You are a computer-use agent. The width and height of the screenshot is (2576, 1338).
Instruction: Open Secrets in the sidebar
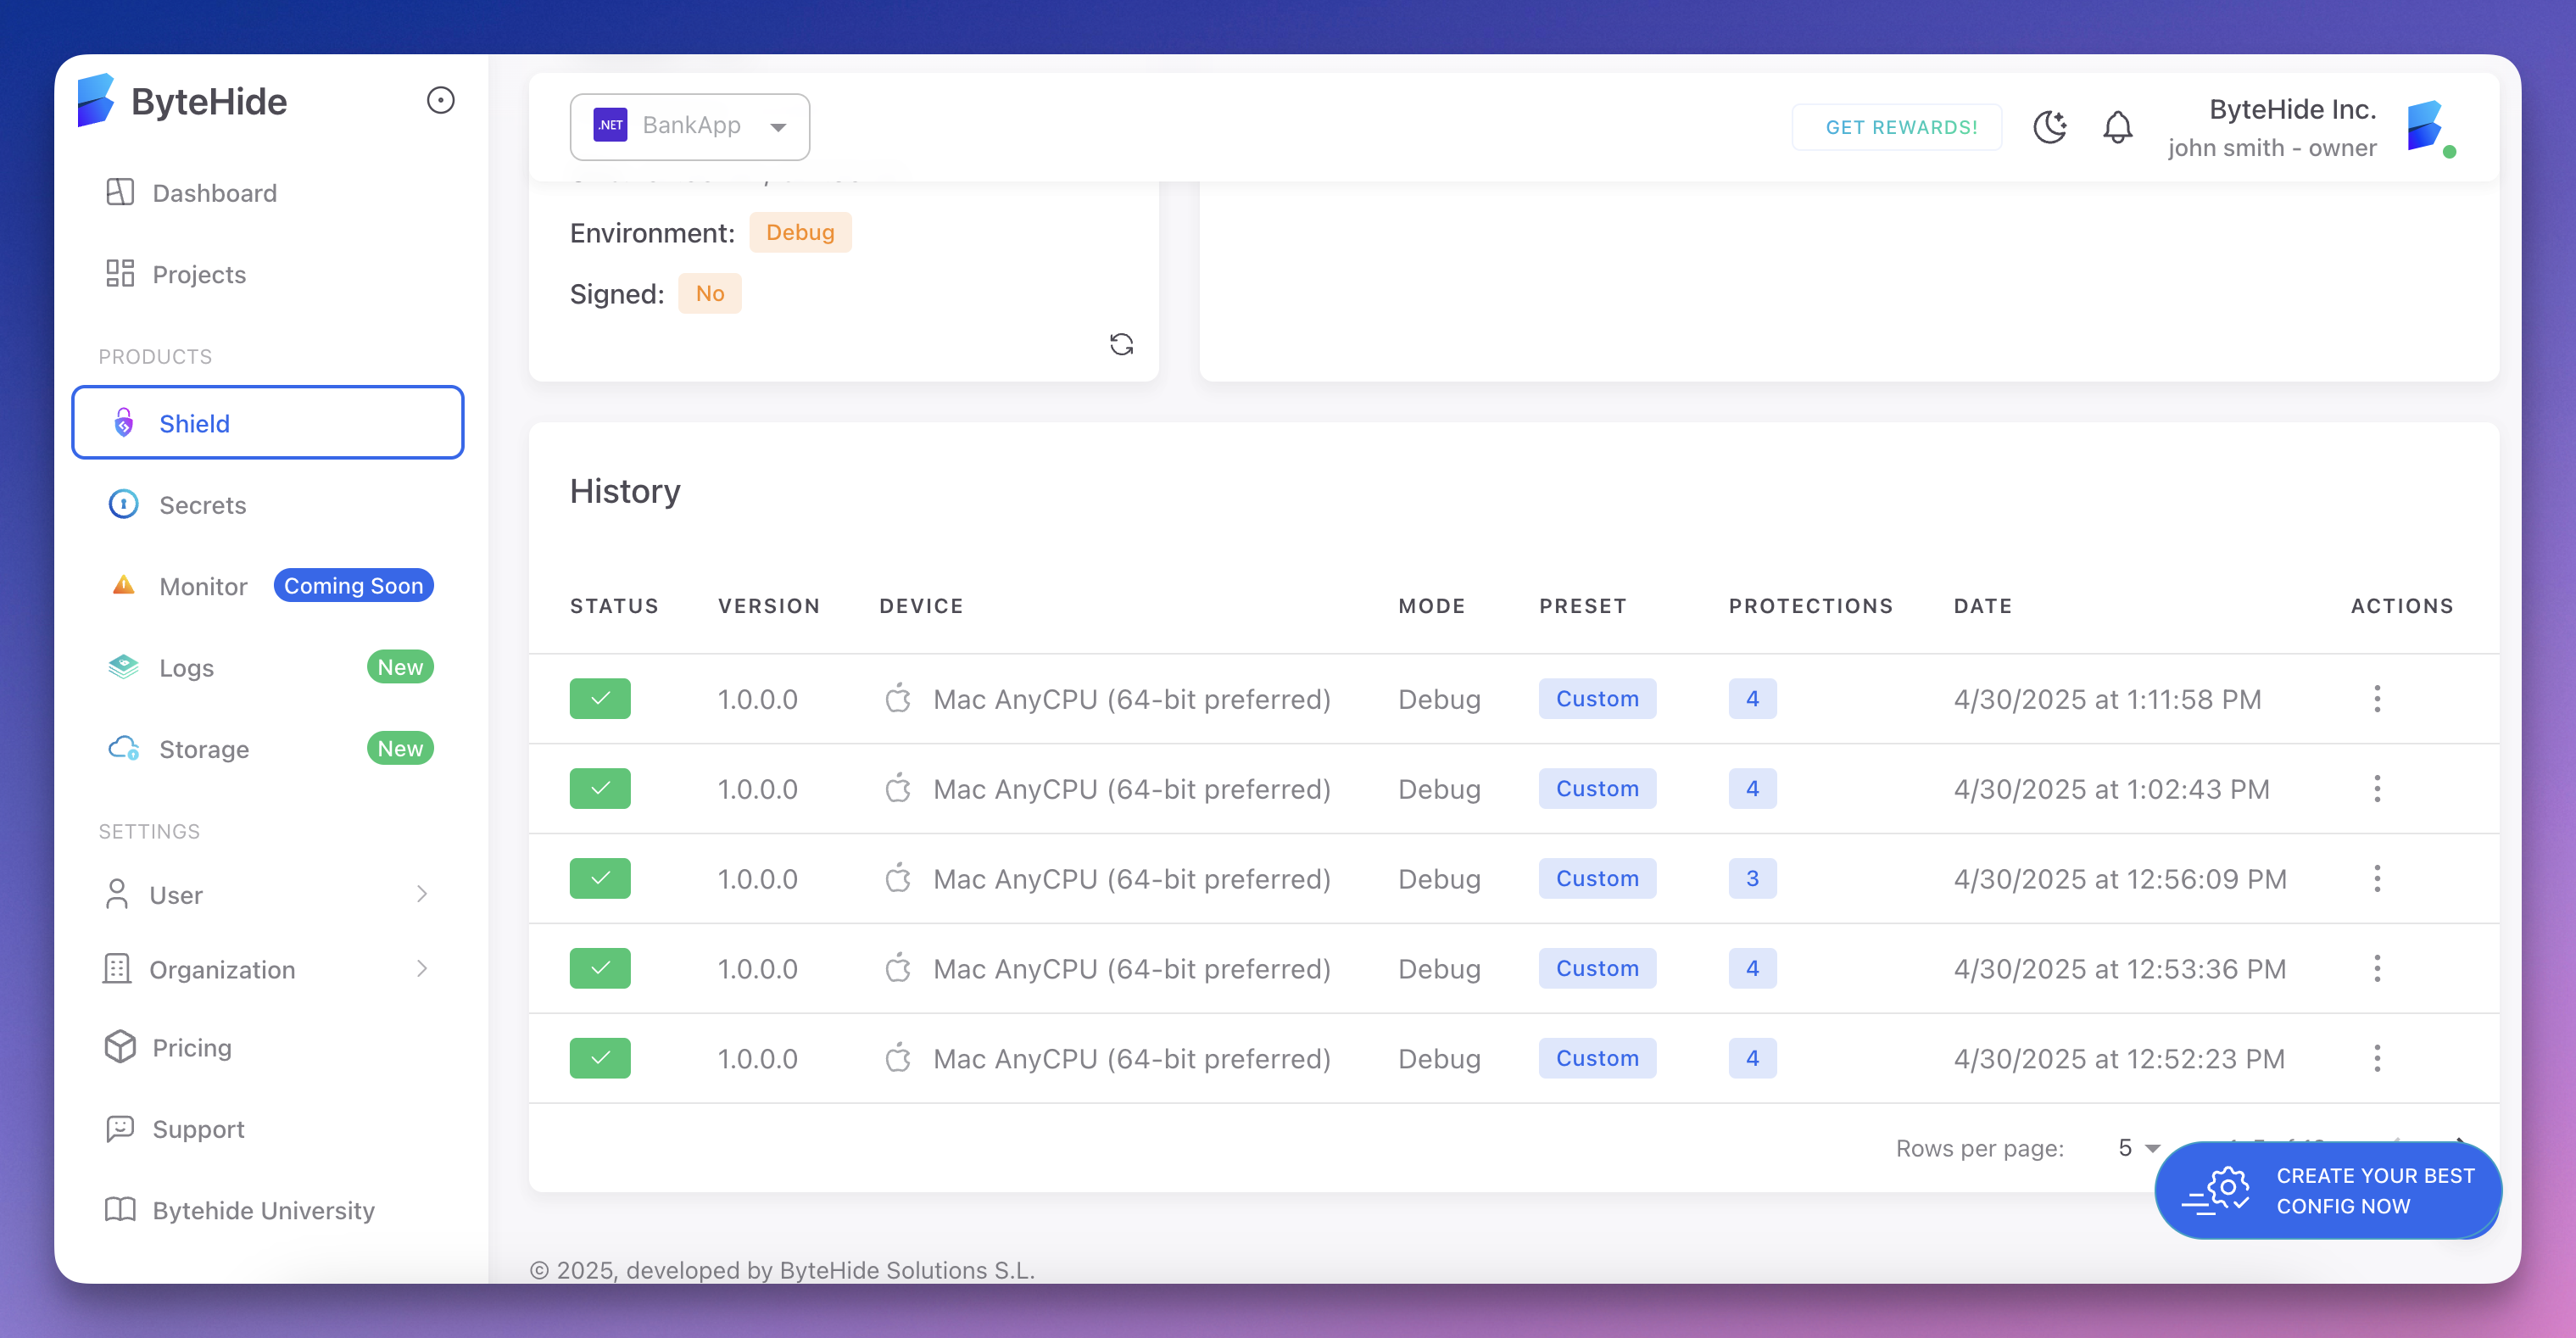click(203, 504)
